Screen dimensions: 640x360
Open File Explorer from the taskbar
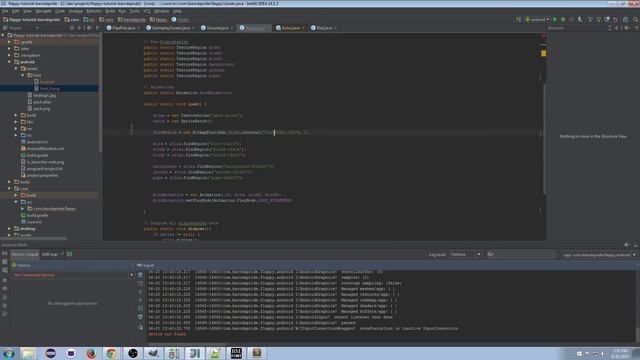pyautogui.click(x=28, y=353)
